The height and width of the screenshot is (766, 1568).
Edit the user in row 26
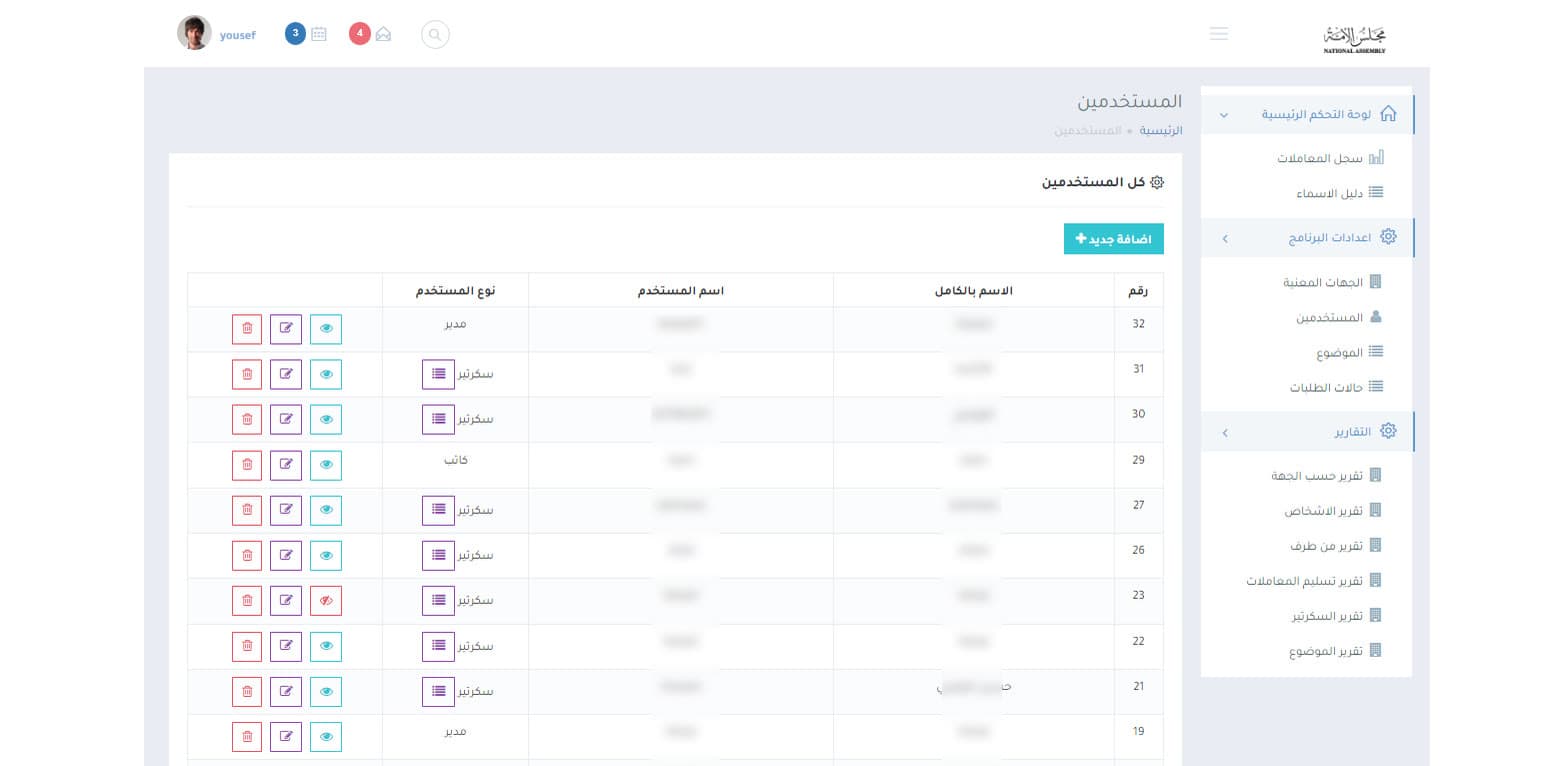click(287, 555)
